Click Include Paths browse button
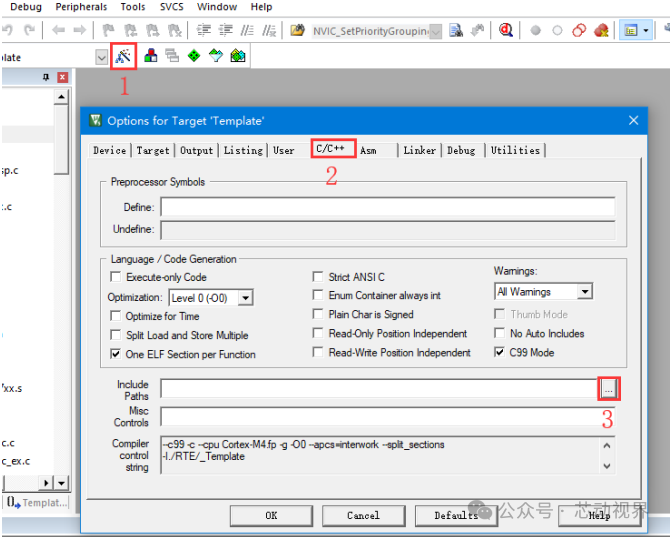Image resolution: width=670 pixels, height=537 pixels. point(608,389)
